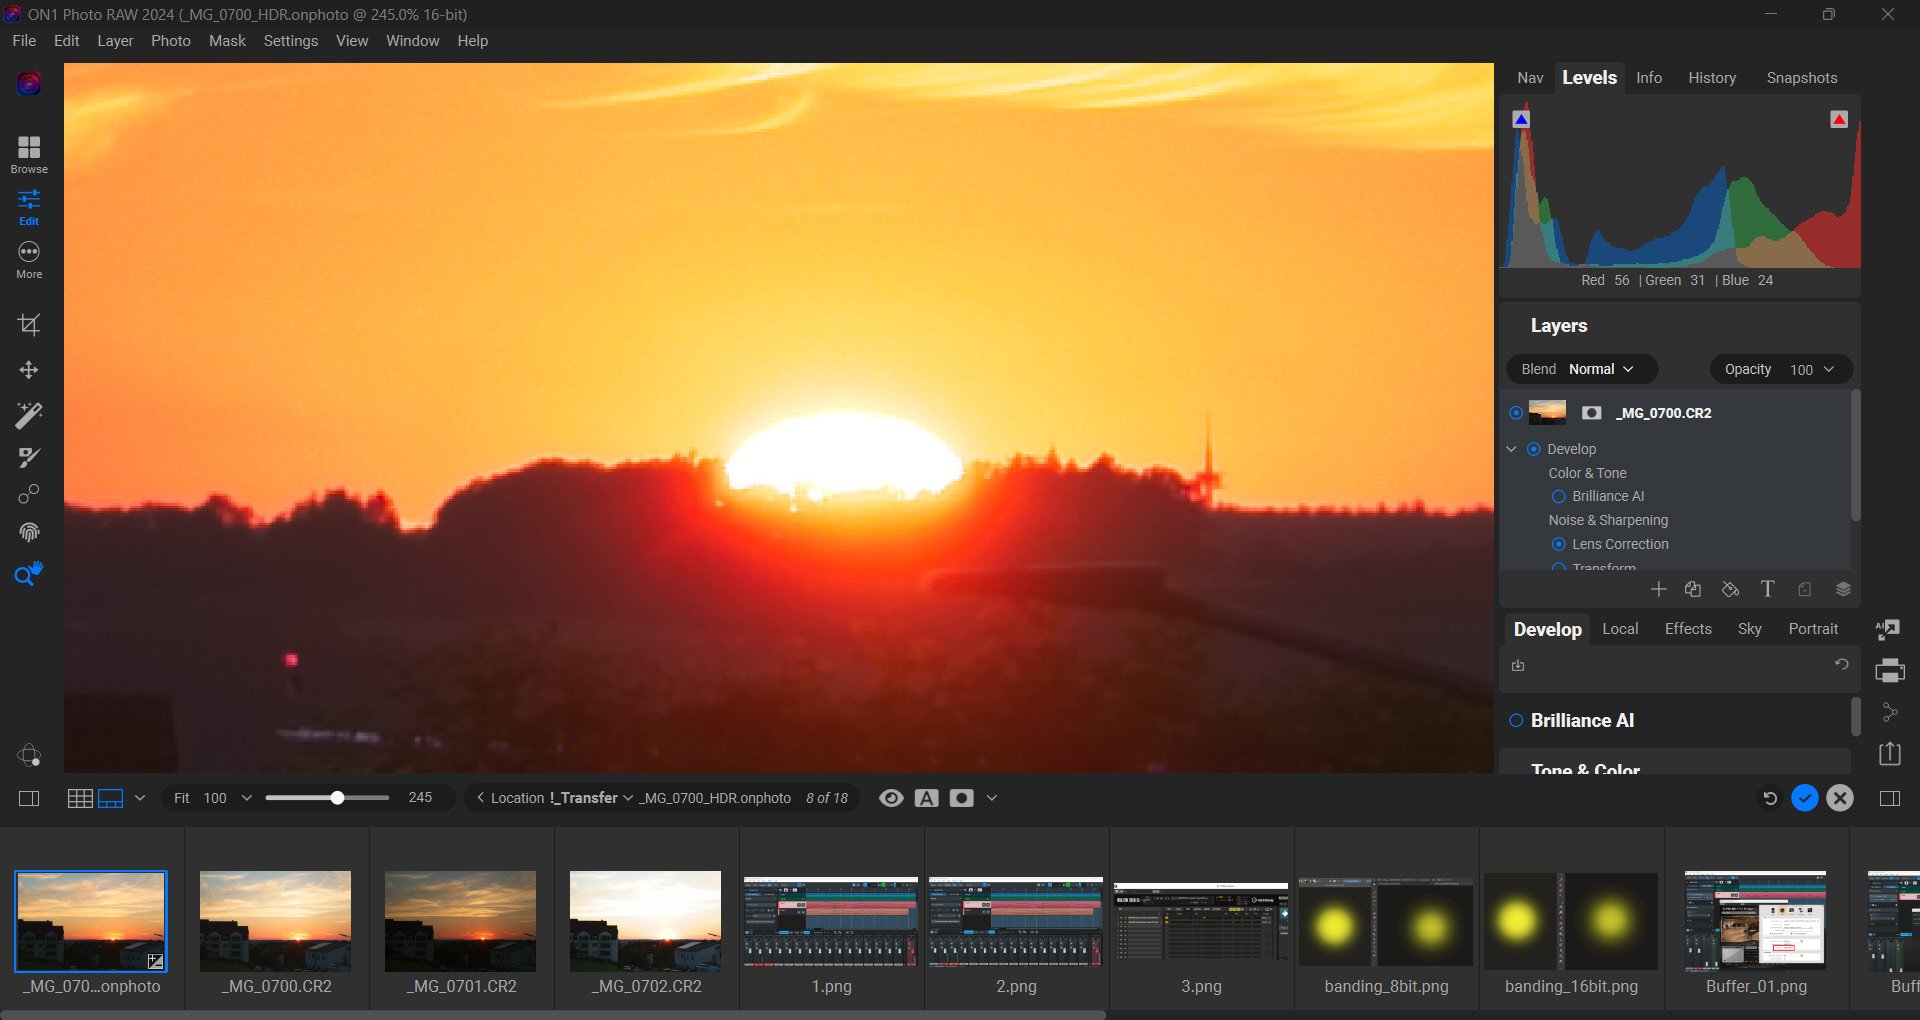Switch to grid view
Image resolution: width=1920 pixels, height=1020 pixels.
80,798
